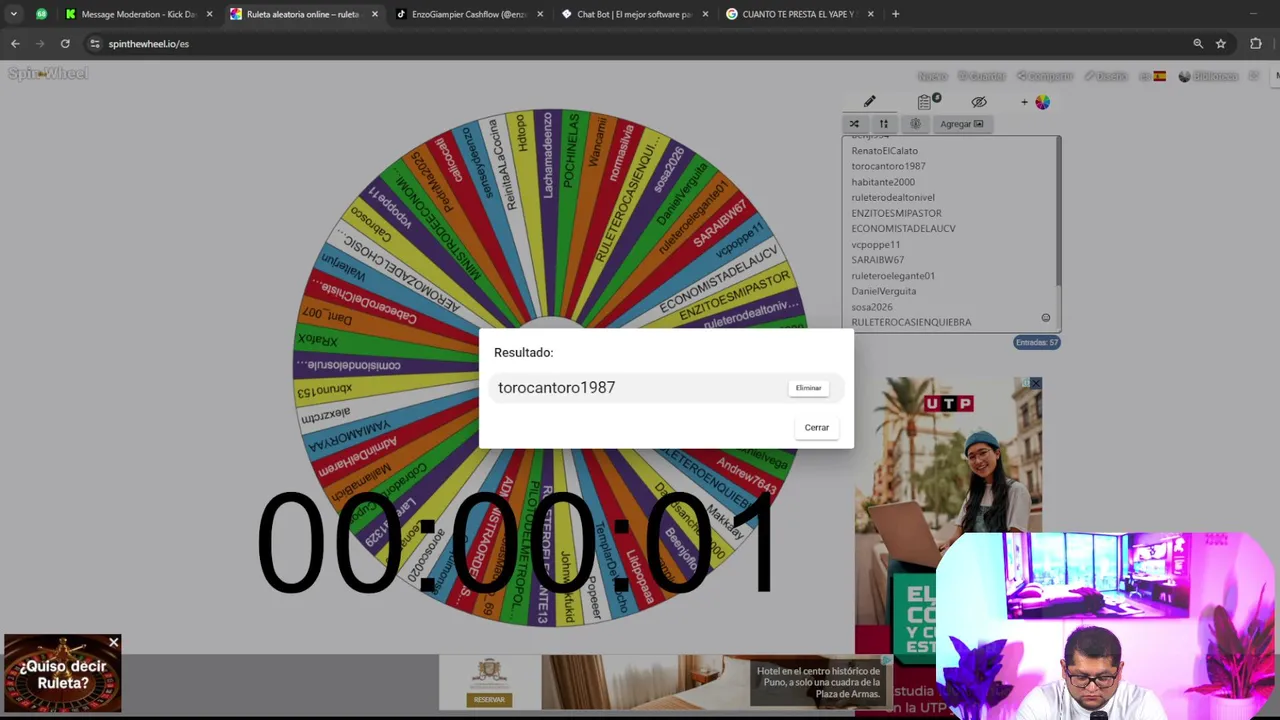Screen dimensions: 1280x720
Task: Switch to the Chat Bot tab
Action: click(x=634, y=14)
